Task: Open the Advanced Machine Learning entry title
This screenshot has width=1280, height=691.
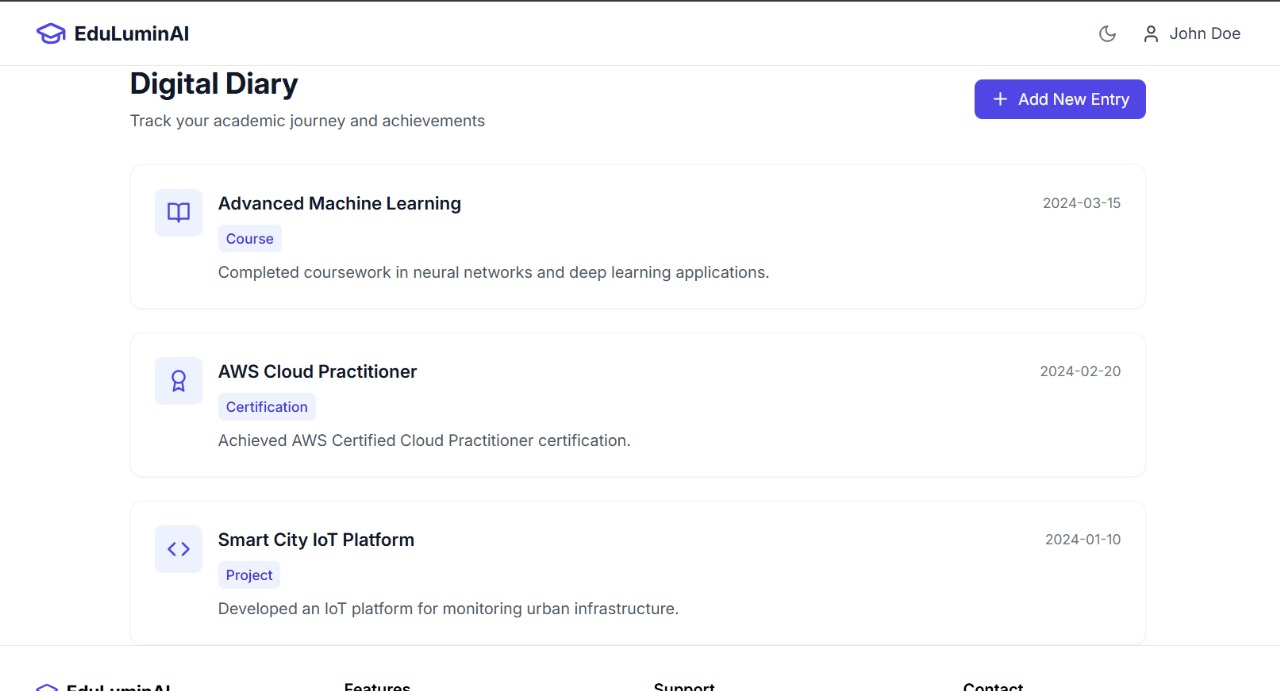Action: point(339,204)
